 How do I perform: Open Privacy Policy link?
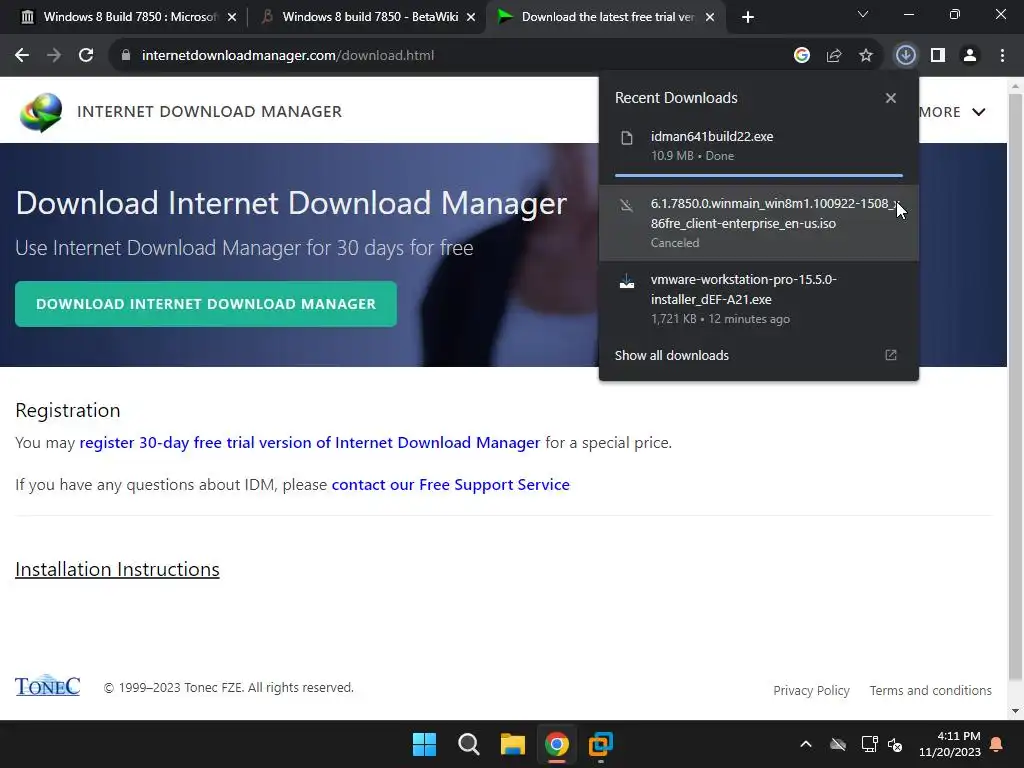pos(811,690)
